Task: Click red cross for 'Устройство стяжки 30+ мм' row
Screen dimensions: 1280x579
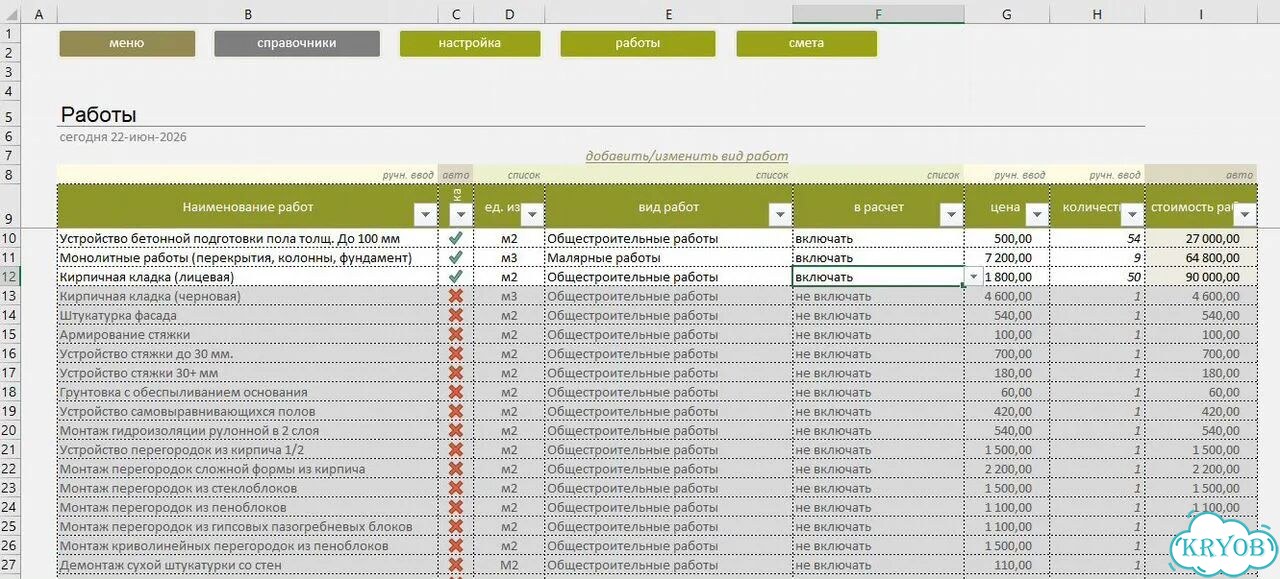Action: (456, 373)
